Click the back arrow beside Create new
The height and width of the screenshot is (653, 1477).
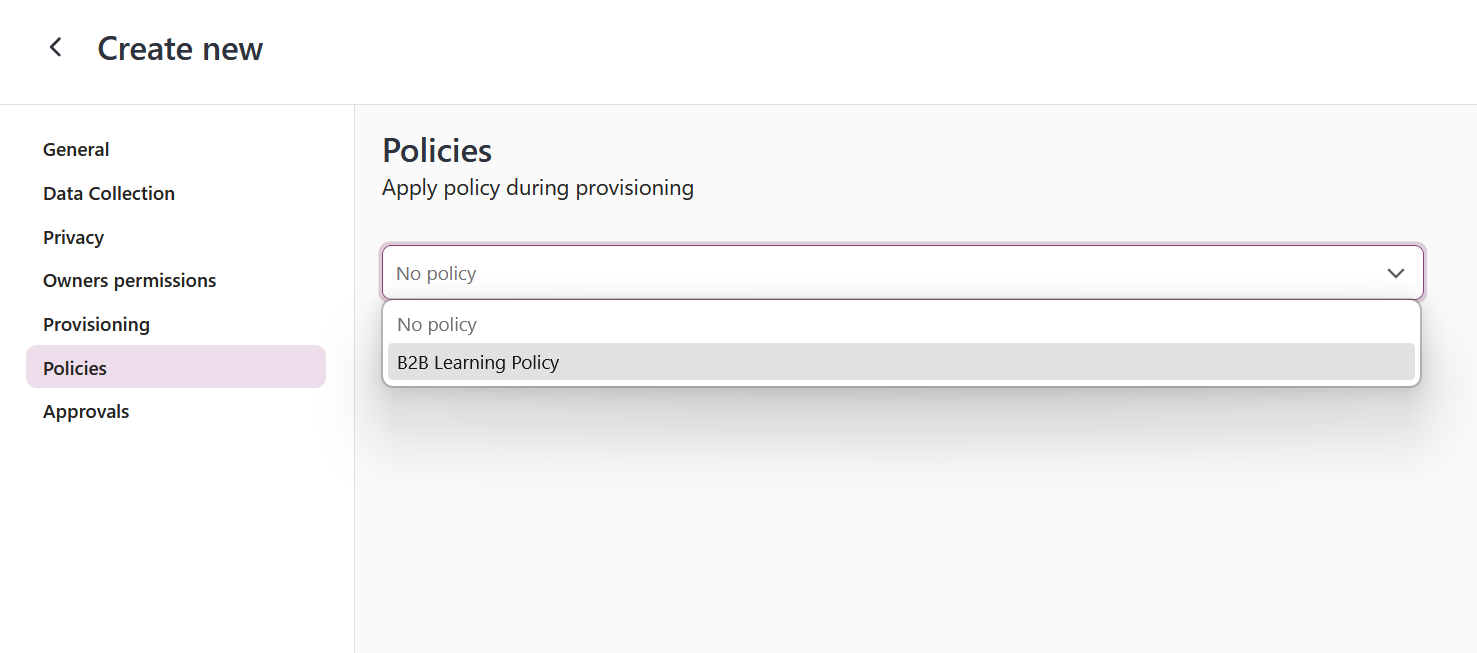(x=56, y=48)
